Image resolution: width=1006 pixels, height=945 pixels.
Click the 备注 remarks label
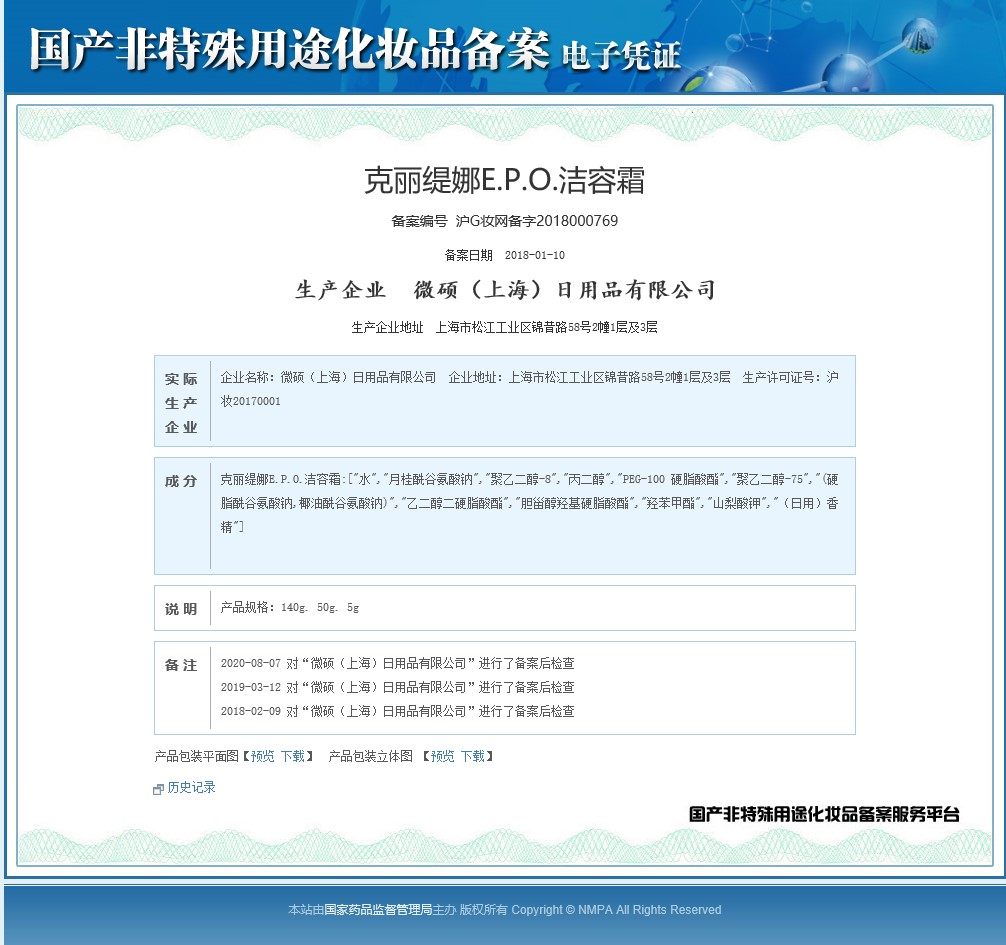tap(181, 665)
